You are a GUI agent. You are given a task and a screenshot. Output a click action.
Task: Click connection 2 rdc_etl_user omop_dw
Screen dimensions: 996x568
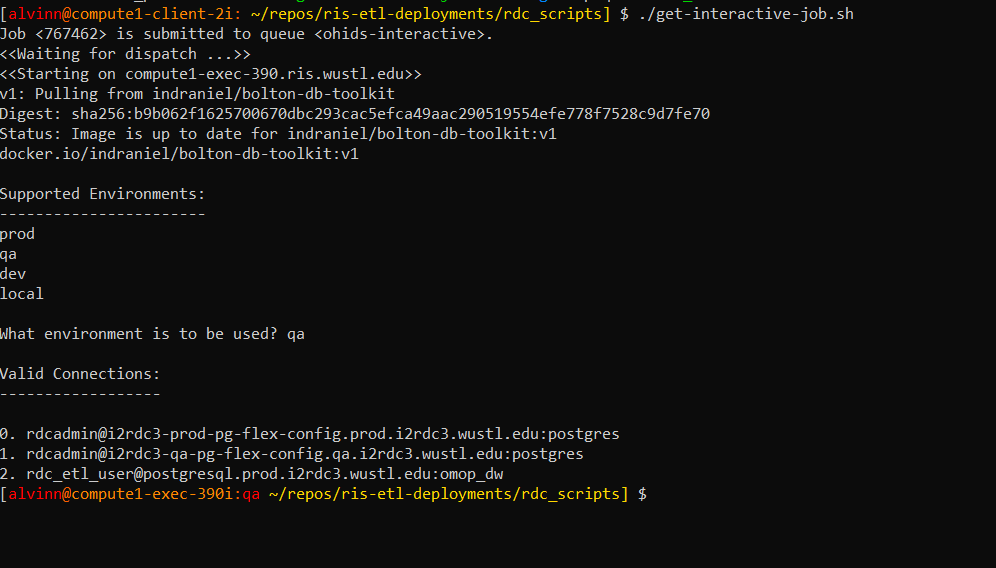(x=252, y=474)
